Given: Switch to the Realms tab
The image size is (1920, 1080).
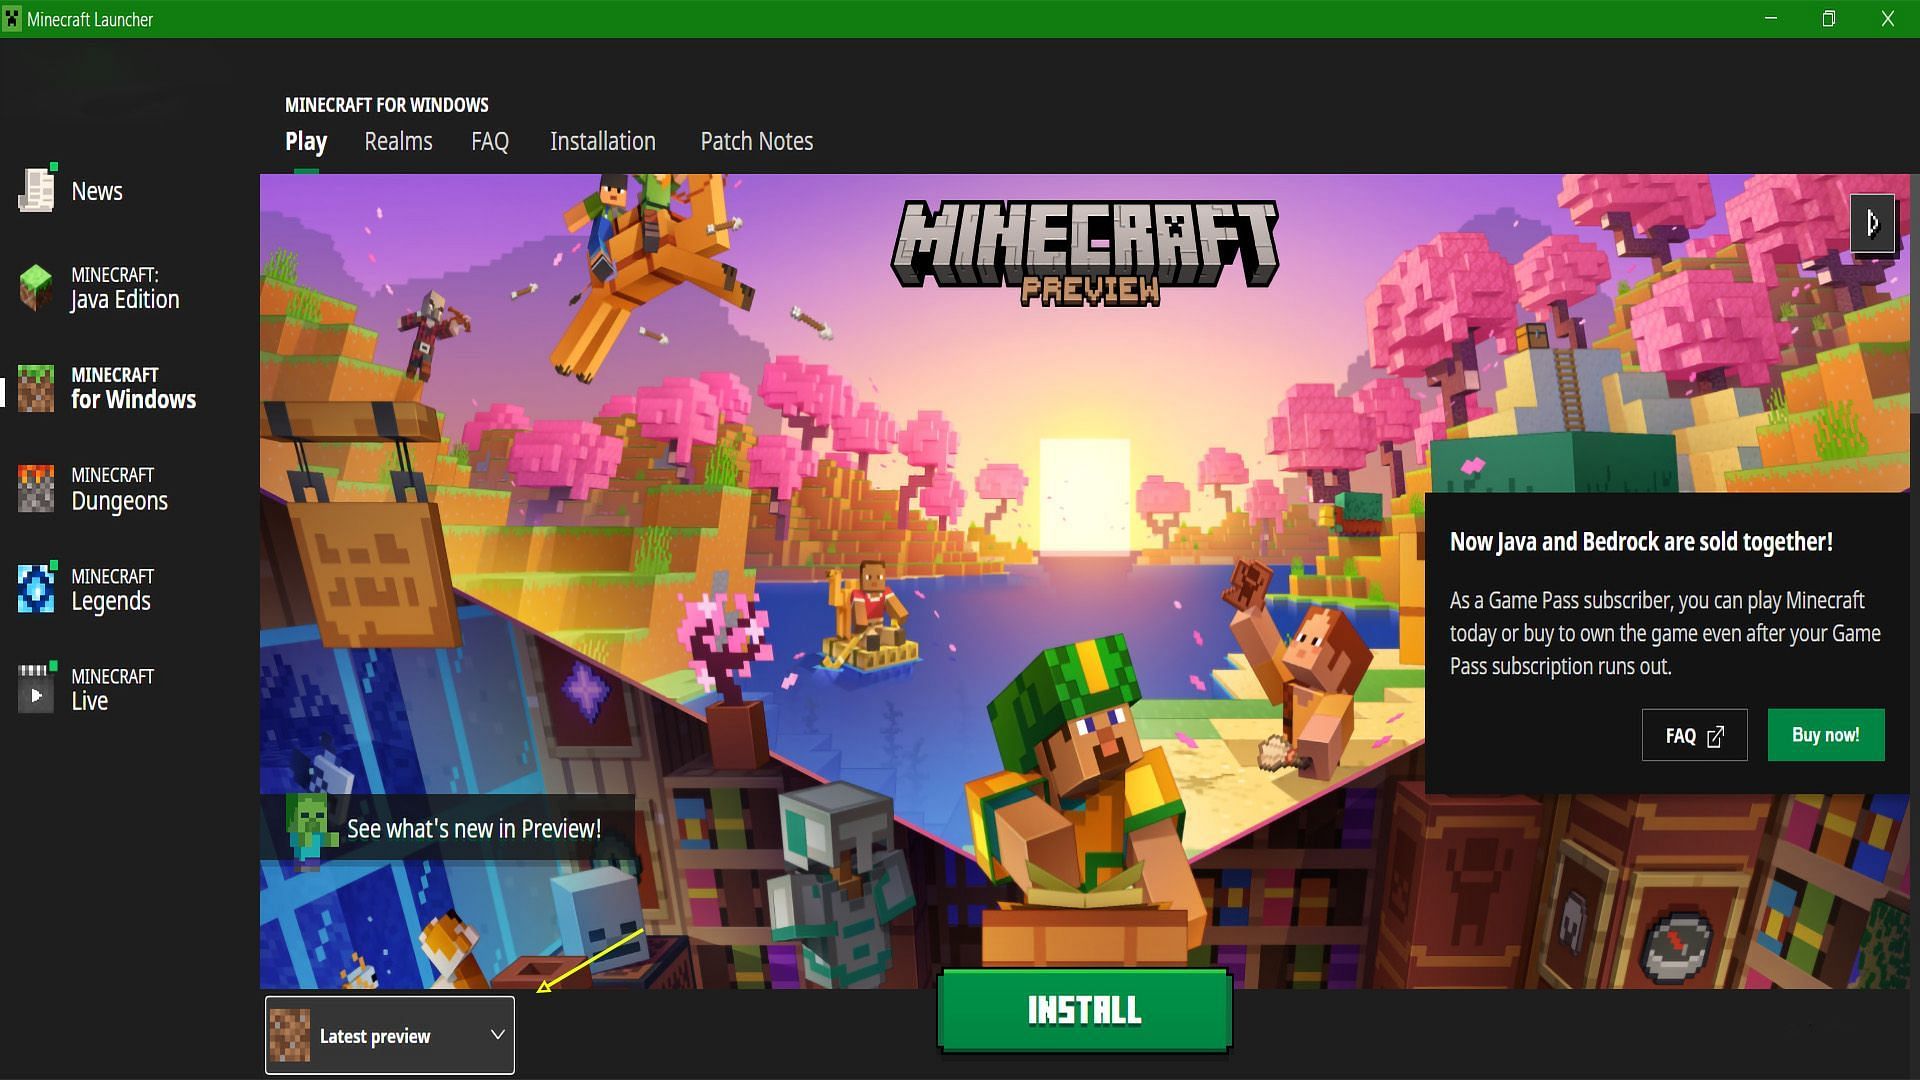Looking at the screenshot, I should click(x=398, y=141).
